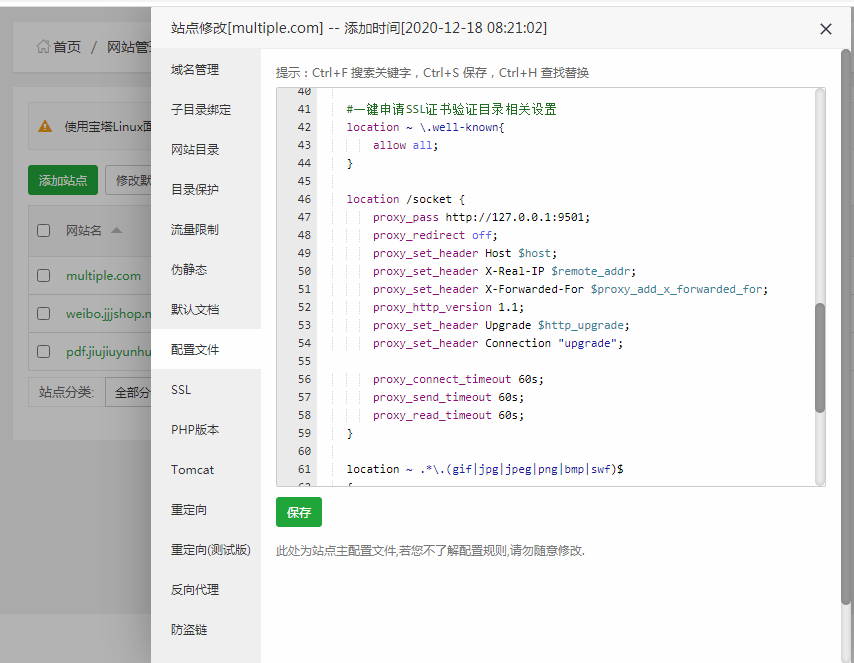Click the 'allow all;' line

point(405,145)
